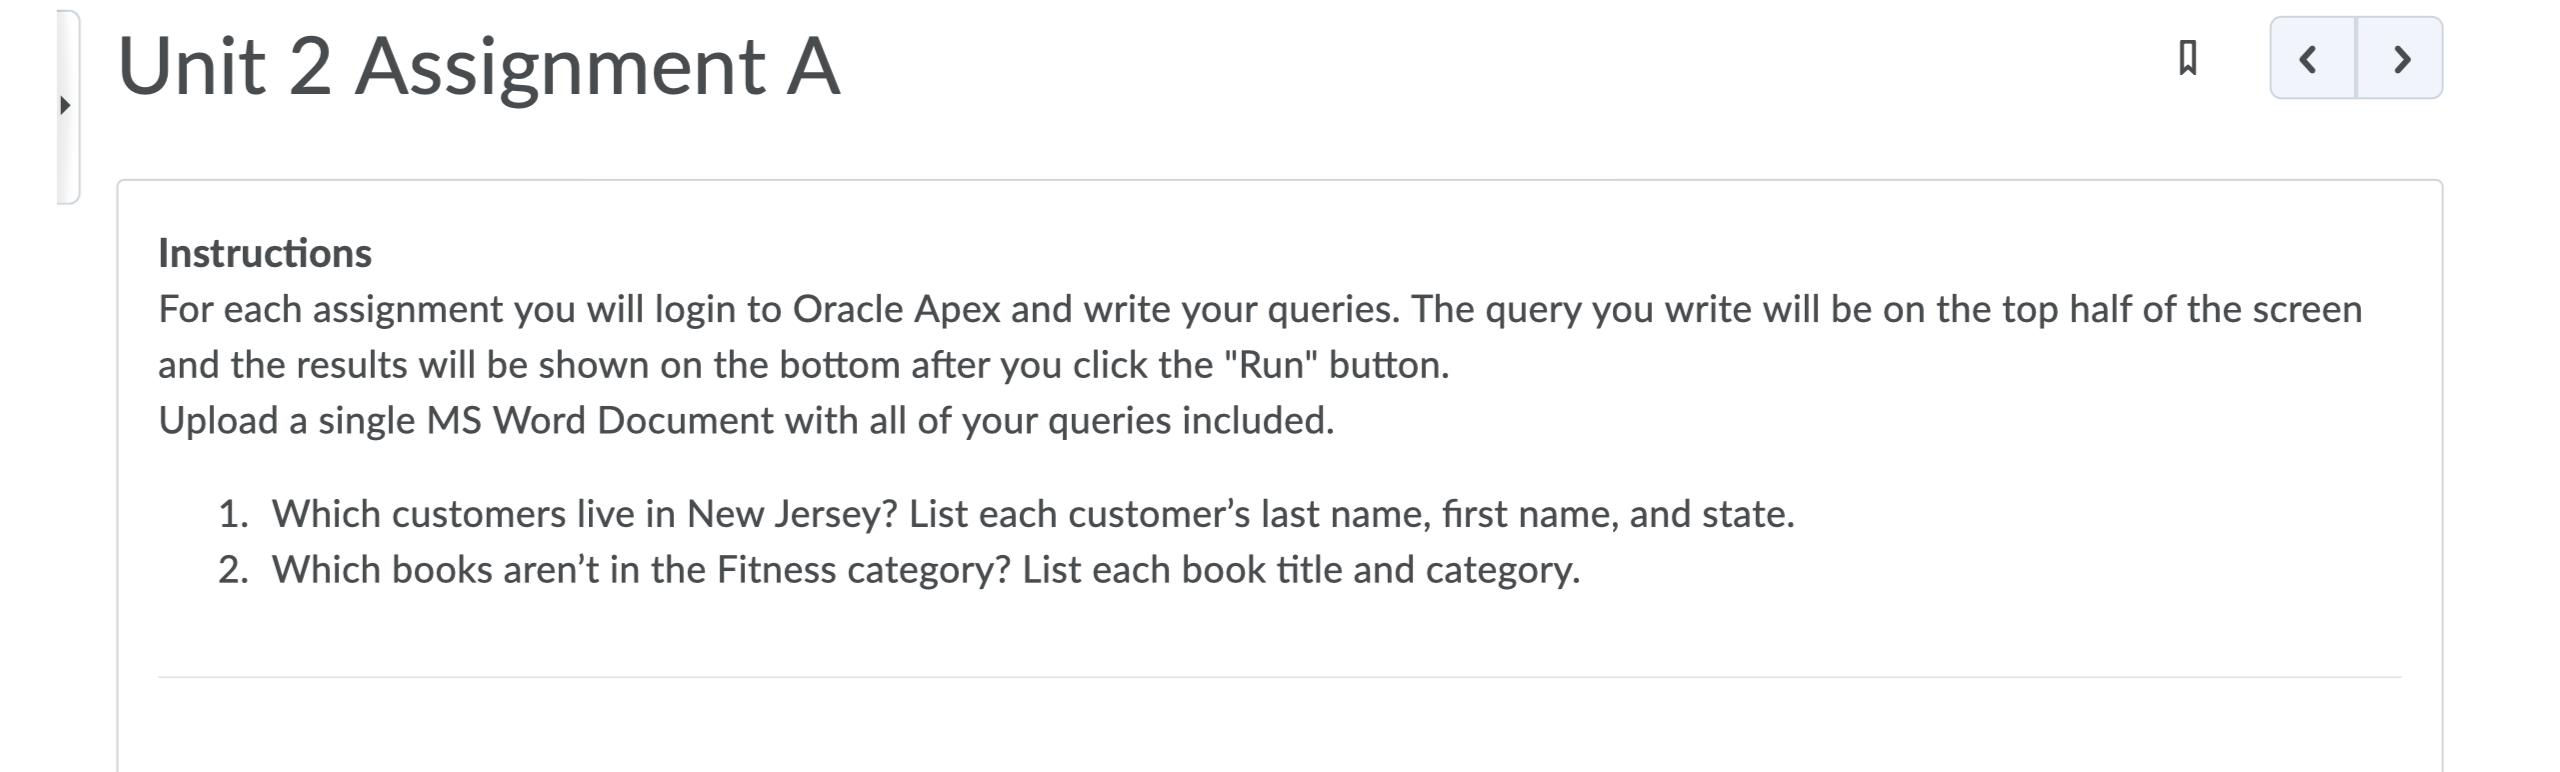Click the collapsed side panel handle bar

pyautogui.click(x=68, y=107)
